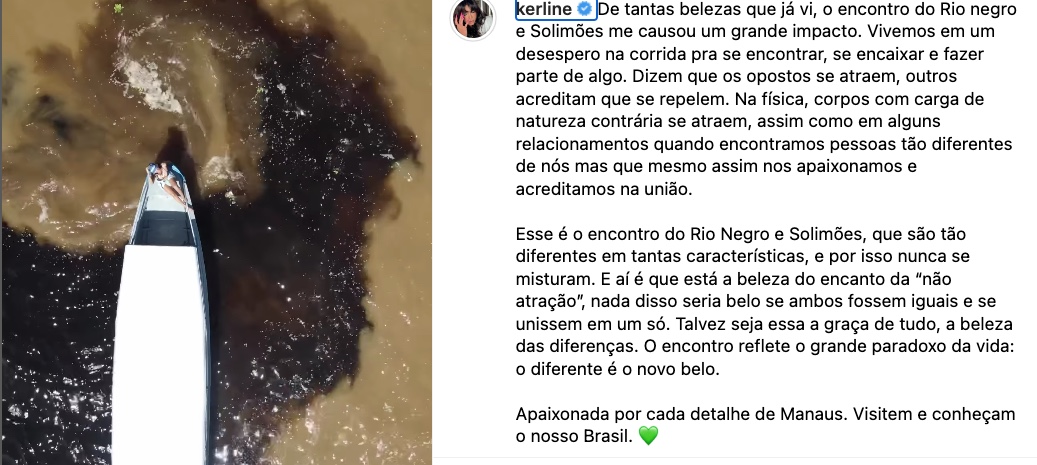1037x465 pixels.
Task: Open kerline's profile picture avatar
Action: point(473,19)
